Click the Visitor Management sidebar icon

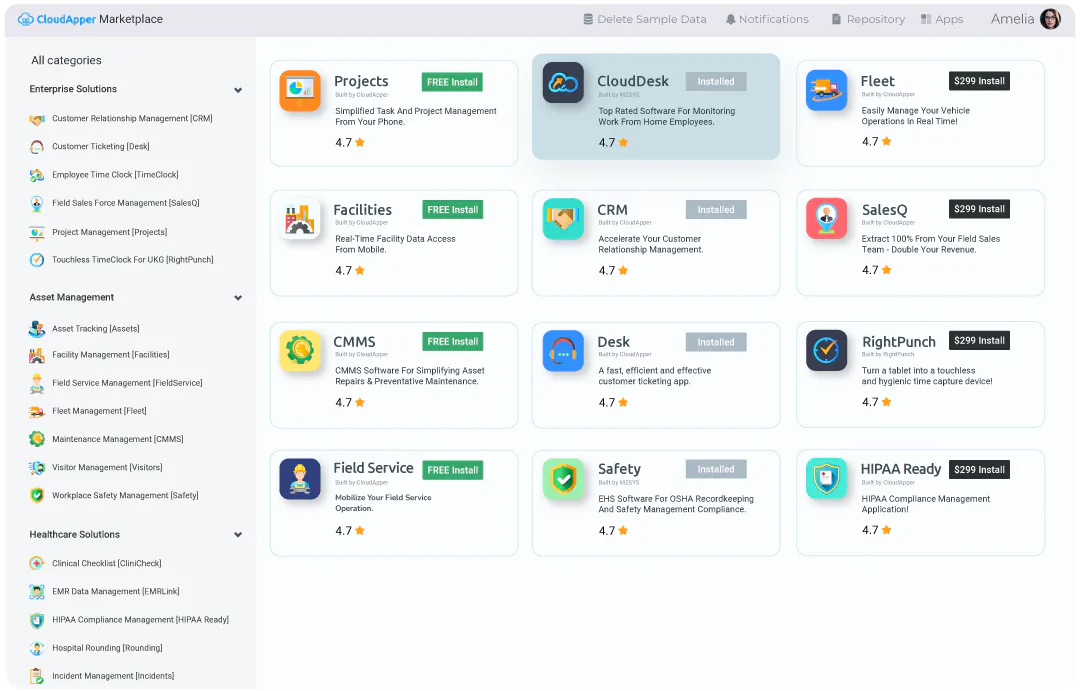point(37,468)
